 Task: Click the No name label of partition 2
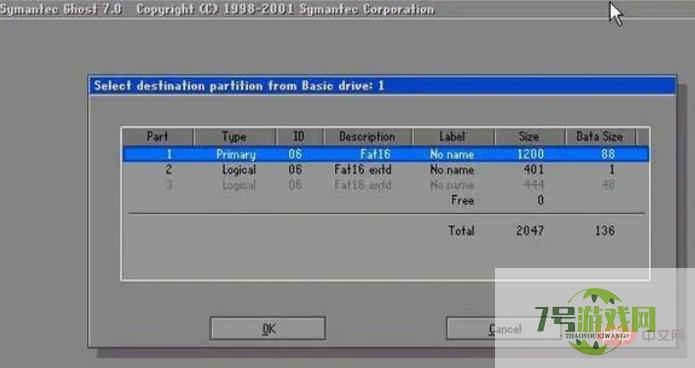pyautogui.click(x=452, y=169)
